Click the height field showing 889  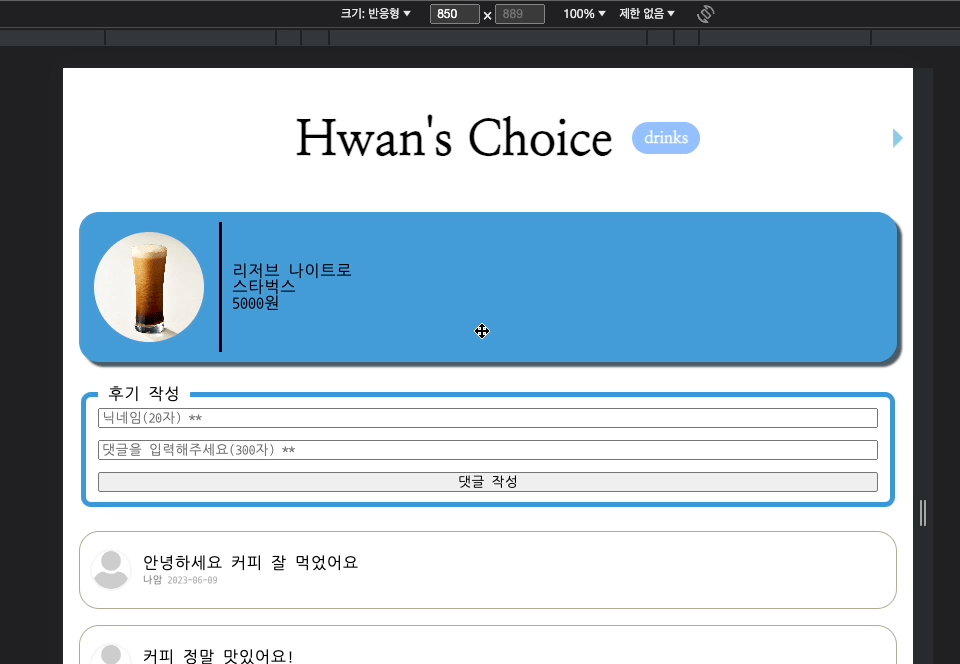coord(520,13)
